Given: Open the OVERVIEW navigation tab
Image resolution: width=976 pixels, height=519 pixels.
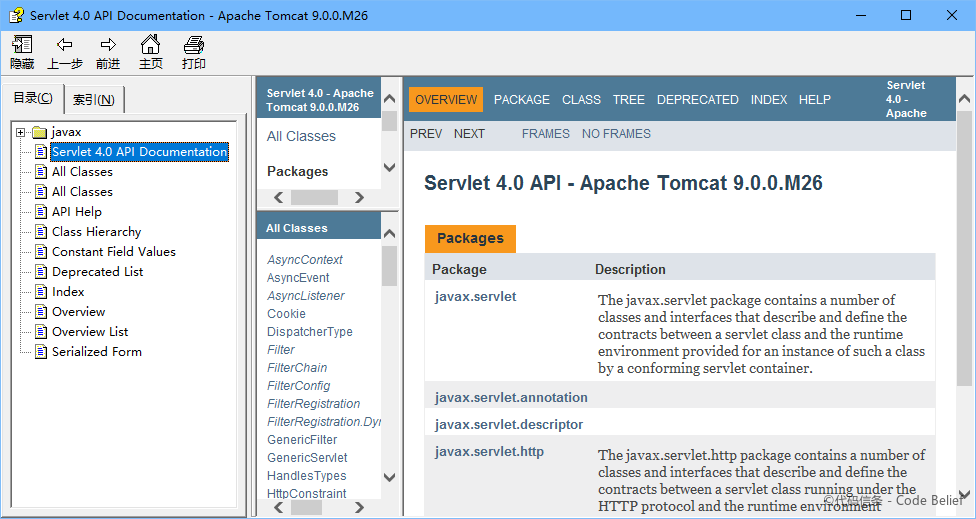Looking at the screenshot, I should pos(446,100).
